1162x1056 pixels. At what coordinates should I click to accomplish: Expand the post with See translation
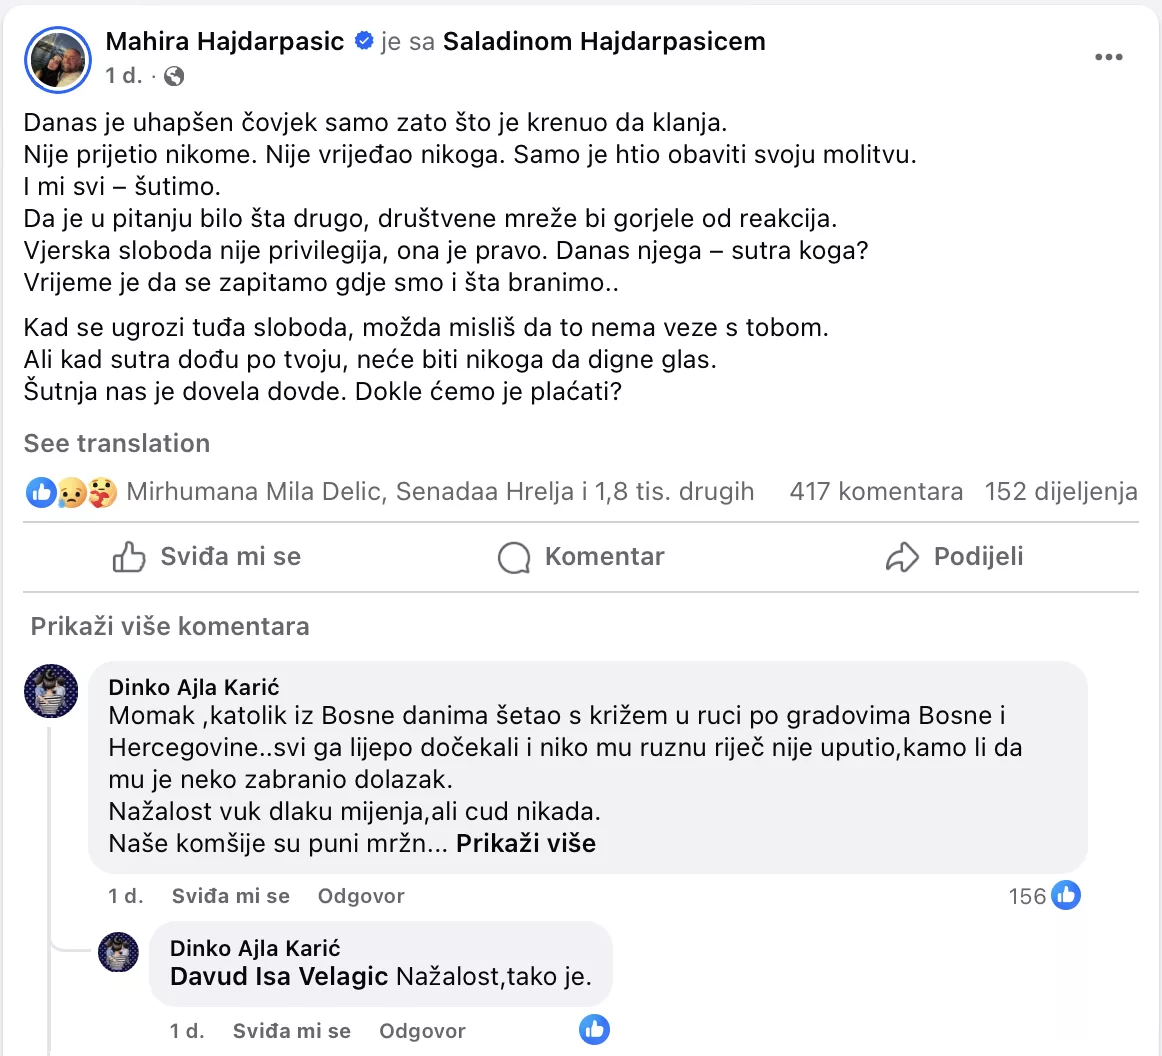(117, 444)
